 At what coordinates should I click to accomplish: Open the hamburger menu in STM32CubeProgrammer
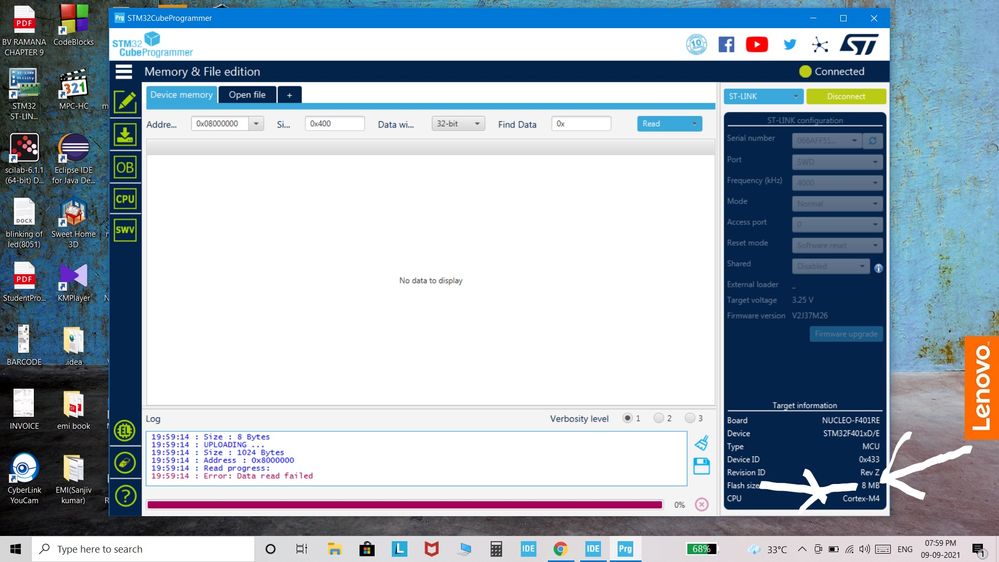tap(124, 71)
